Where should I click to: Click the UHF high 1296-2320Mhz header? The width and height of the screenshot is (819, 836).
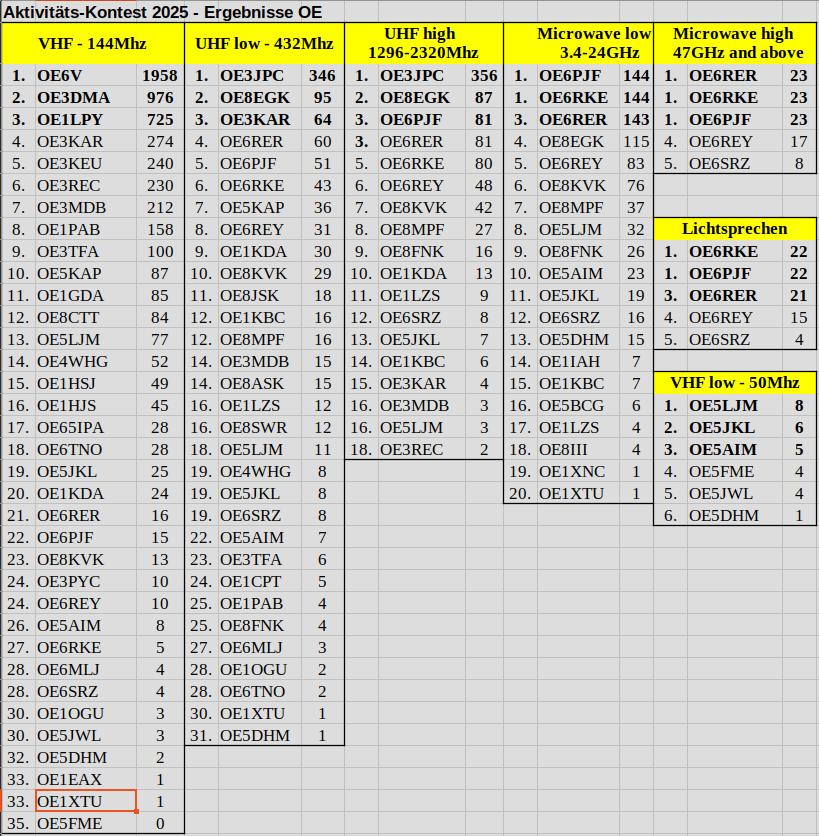point(423,44)
